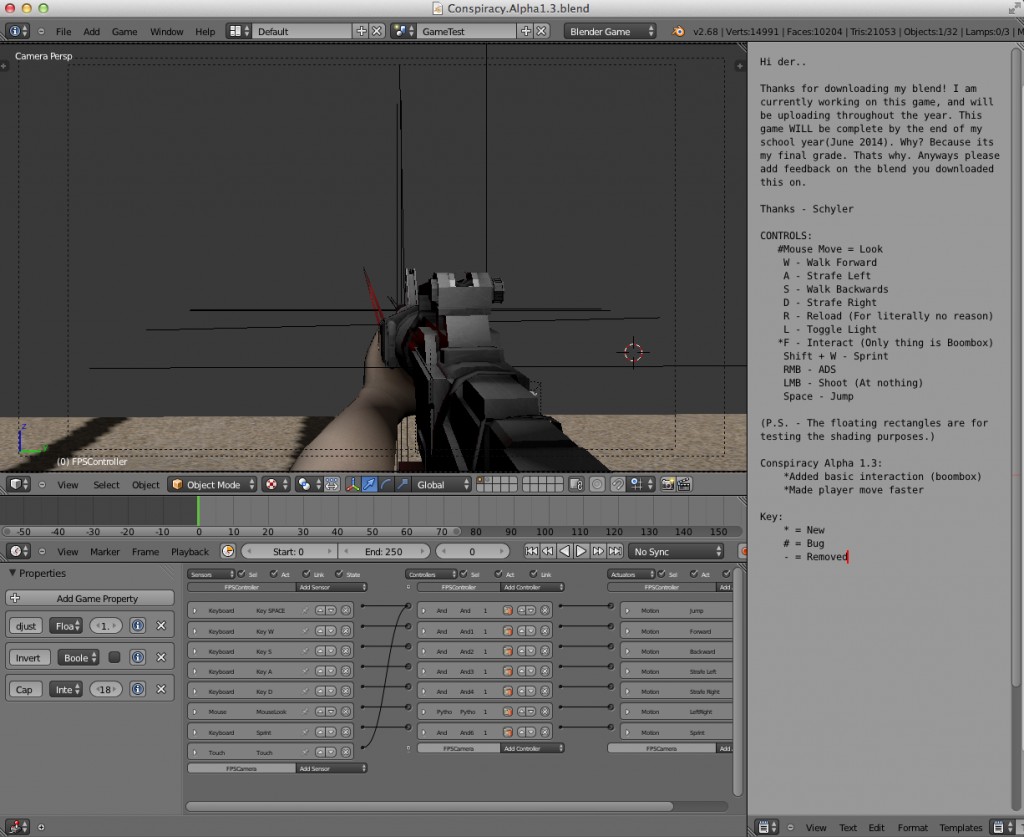Open the Global transform orientation dropdown

(x=441, y=484)
